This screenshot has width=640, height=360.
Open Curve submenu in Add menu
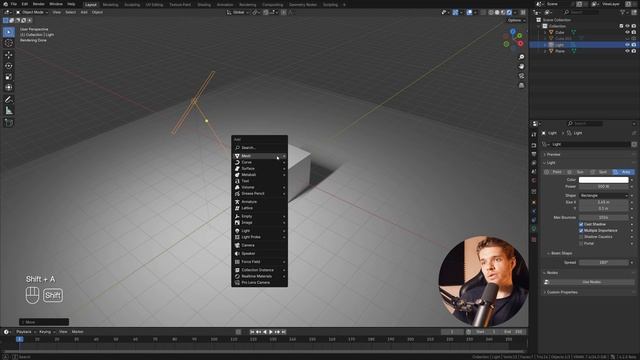pos(260,162)
